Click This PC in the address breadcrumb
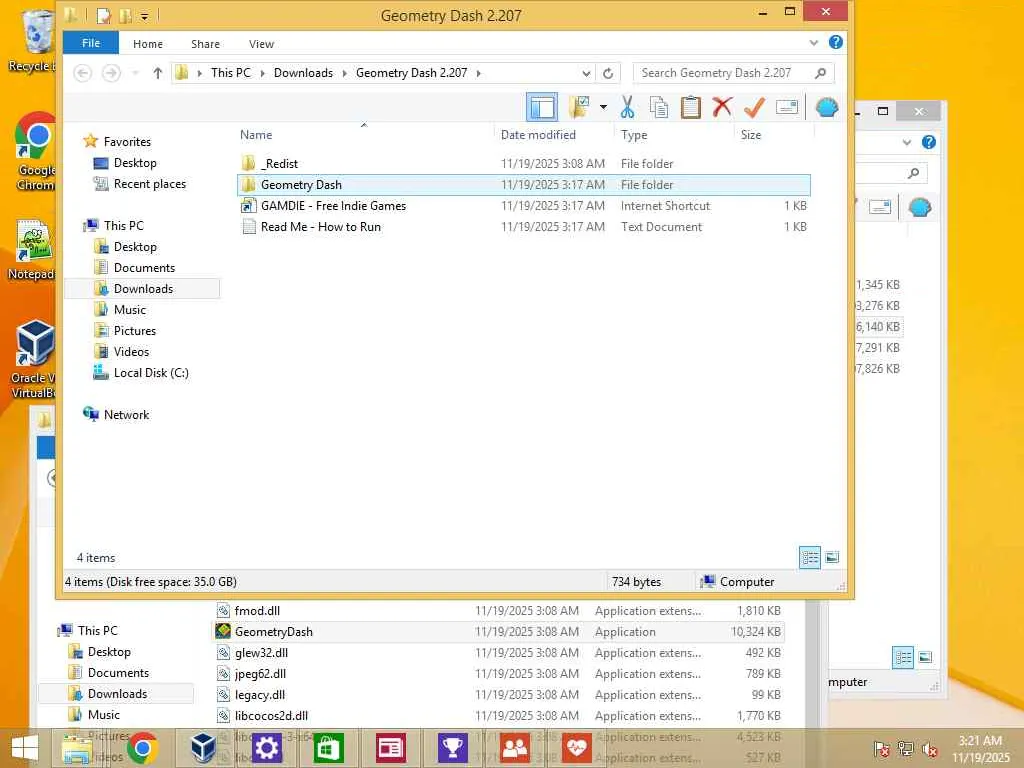Image resolution: width=1024 pixels, height=768 pixels. (x=231, y=73)
